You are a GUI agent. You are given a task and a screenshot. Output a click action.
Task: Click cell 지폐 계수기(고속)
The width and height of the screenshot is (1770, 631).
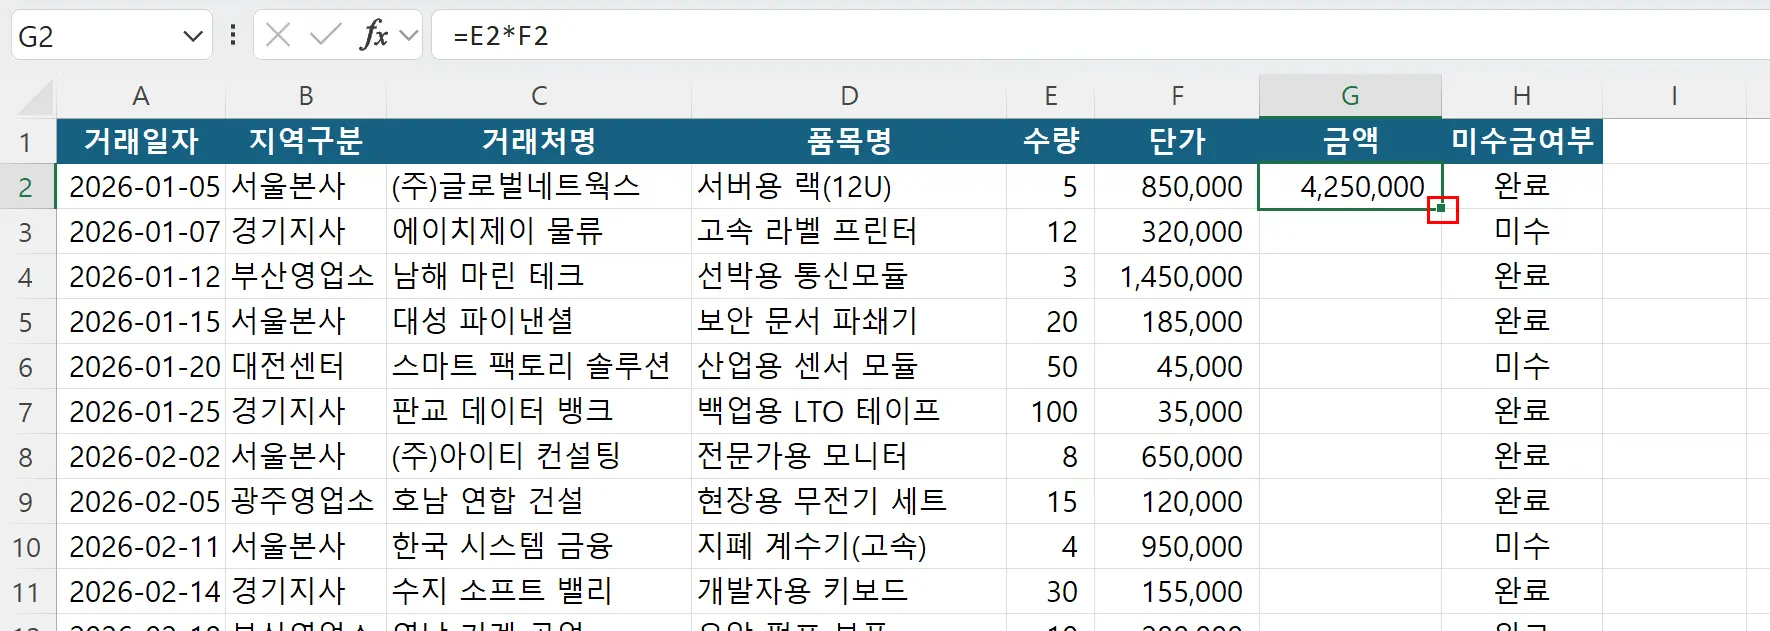pyautogui.click(x=849, y=547)
